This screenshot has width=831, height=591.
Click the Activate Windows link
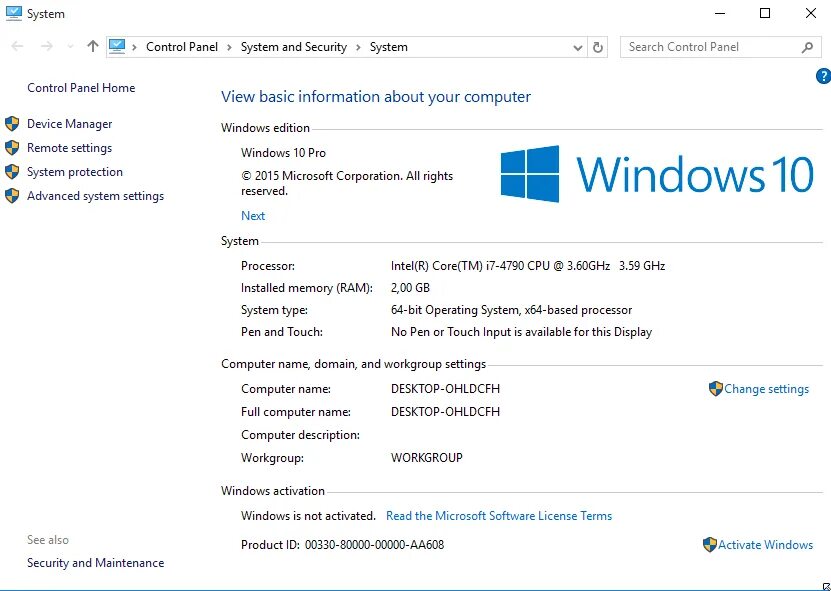(765, 545)
